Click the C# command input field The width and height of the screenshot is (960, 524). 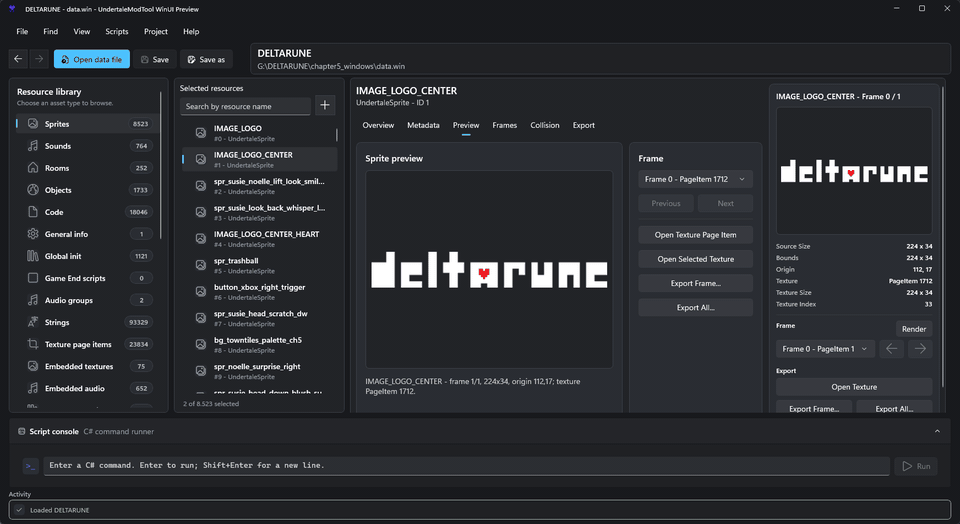coord(467,466)
